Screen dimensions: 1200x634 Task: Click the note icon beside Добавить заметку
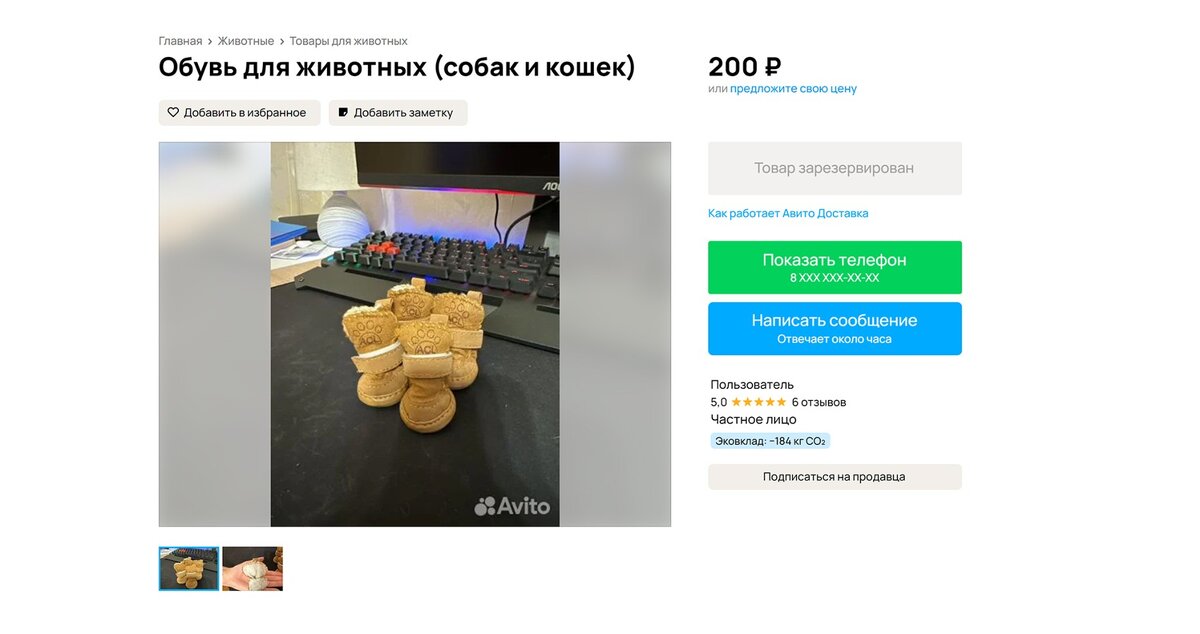tap(343, 113)
